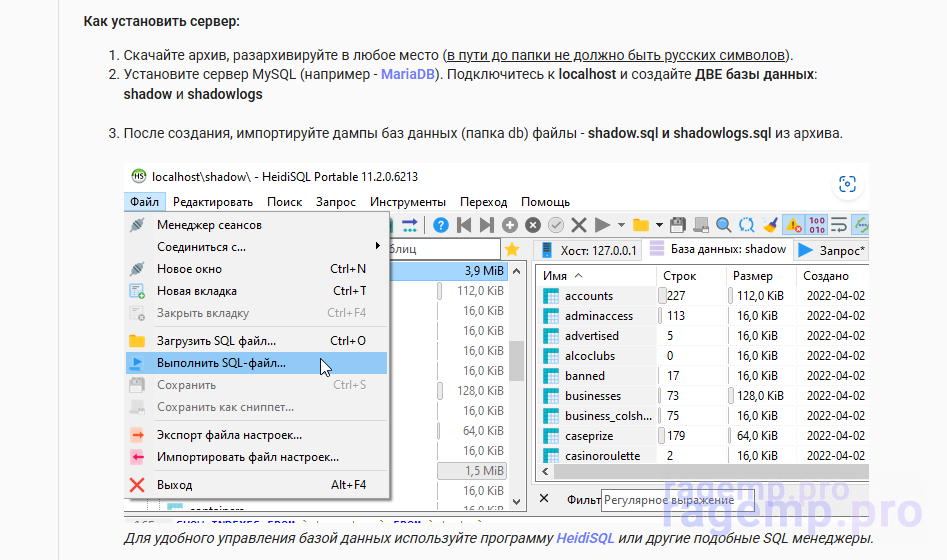
Task: Click the table filter box near star
Action: [x=445, y=249]
